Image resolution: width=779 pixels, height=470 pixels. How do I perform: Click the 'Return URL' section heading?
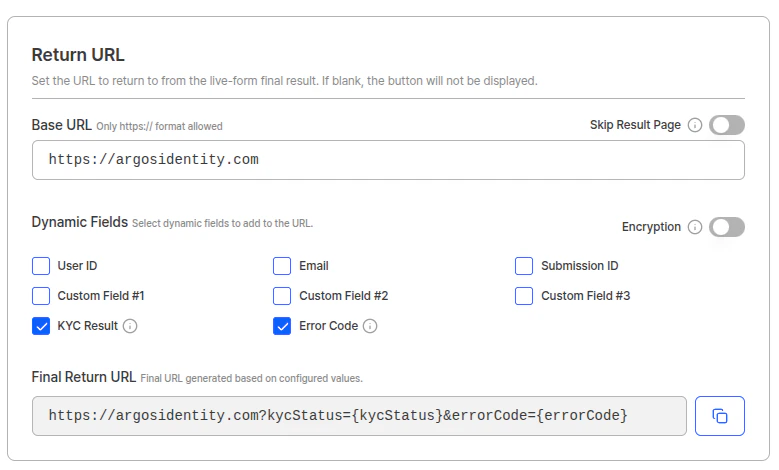78,55
